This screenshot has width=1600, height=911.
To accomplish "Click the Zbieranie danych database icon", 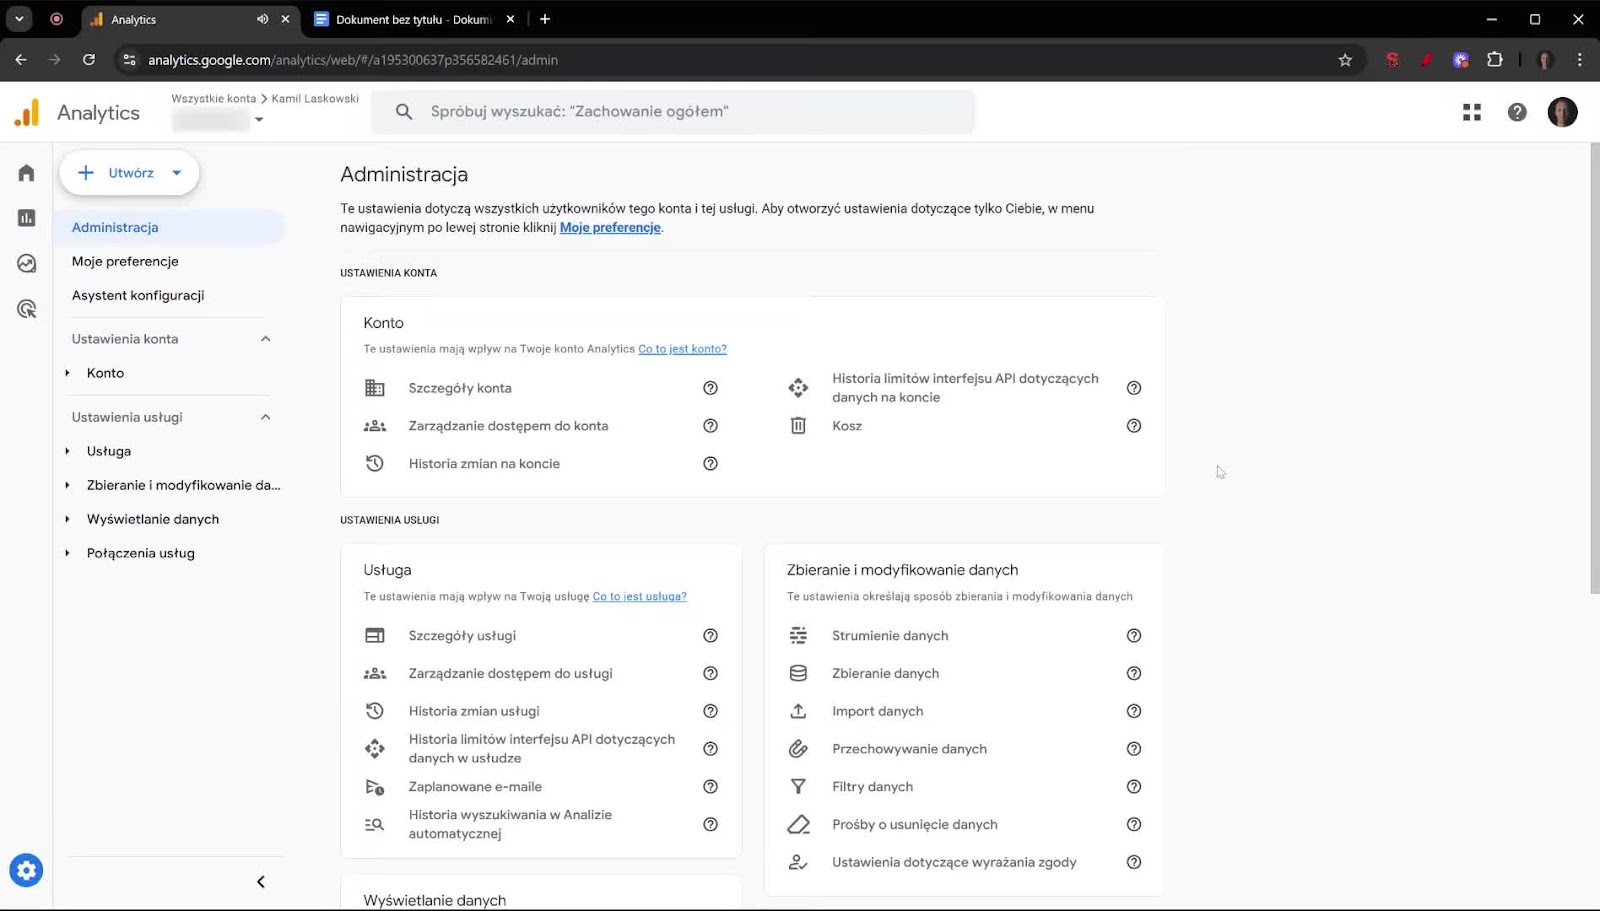I will coord(798,674).
